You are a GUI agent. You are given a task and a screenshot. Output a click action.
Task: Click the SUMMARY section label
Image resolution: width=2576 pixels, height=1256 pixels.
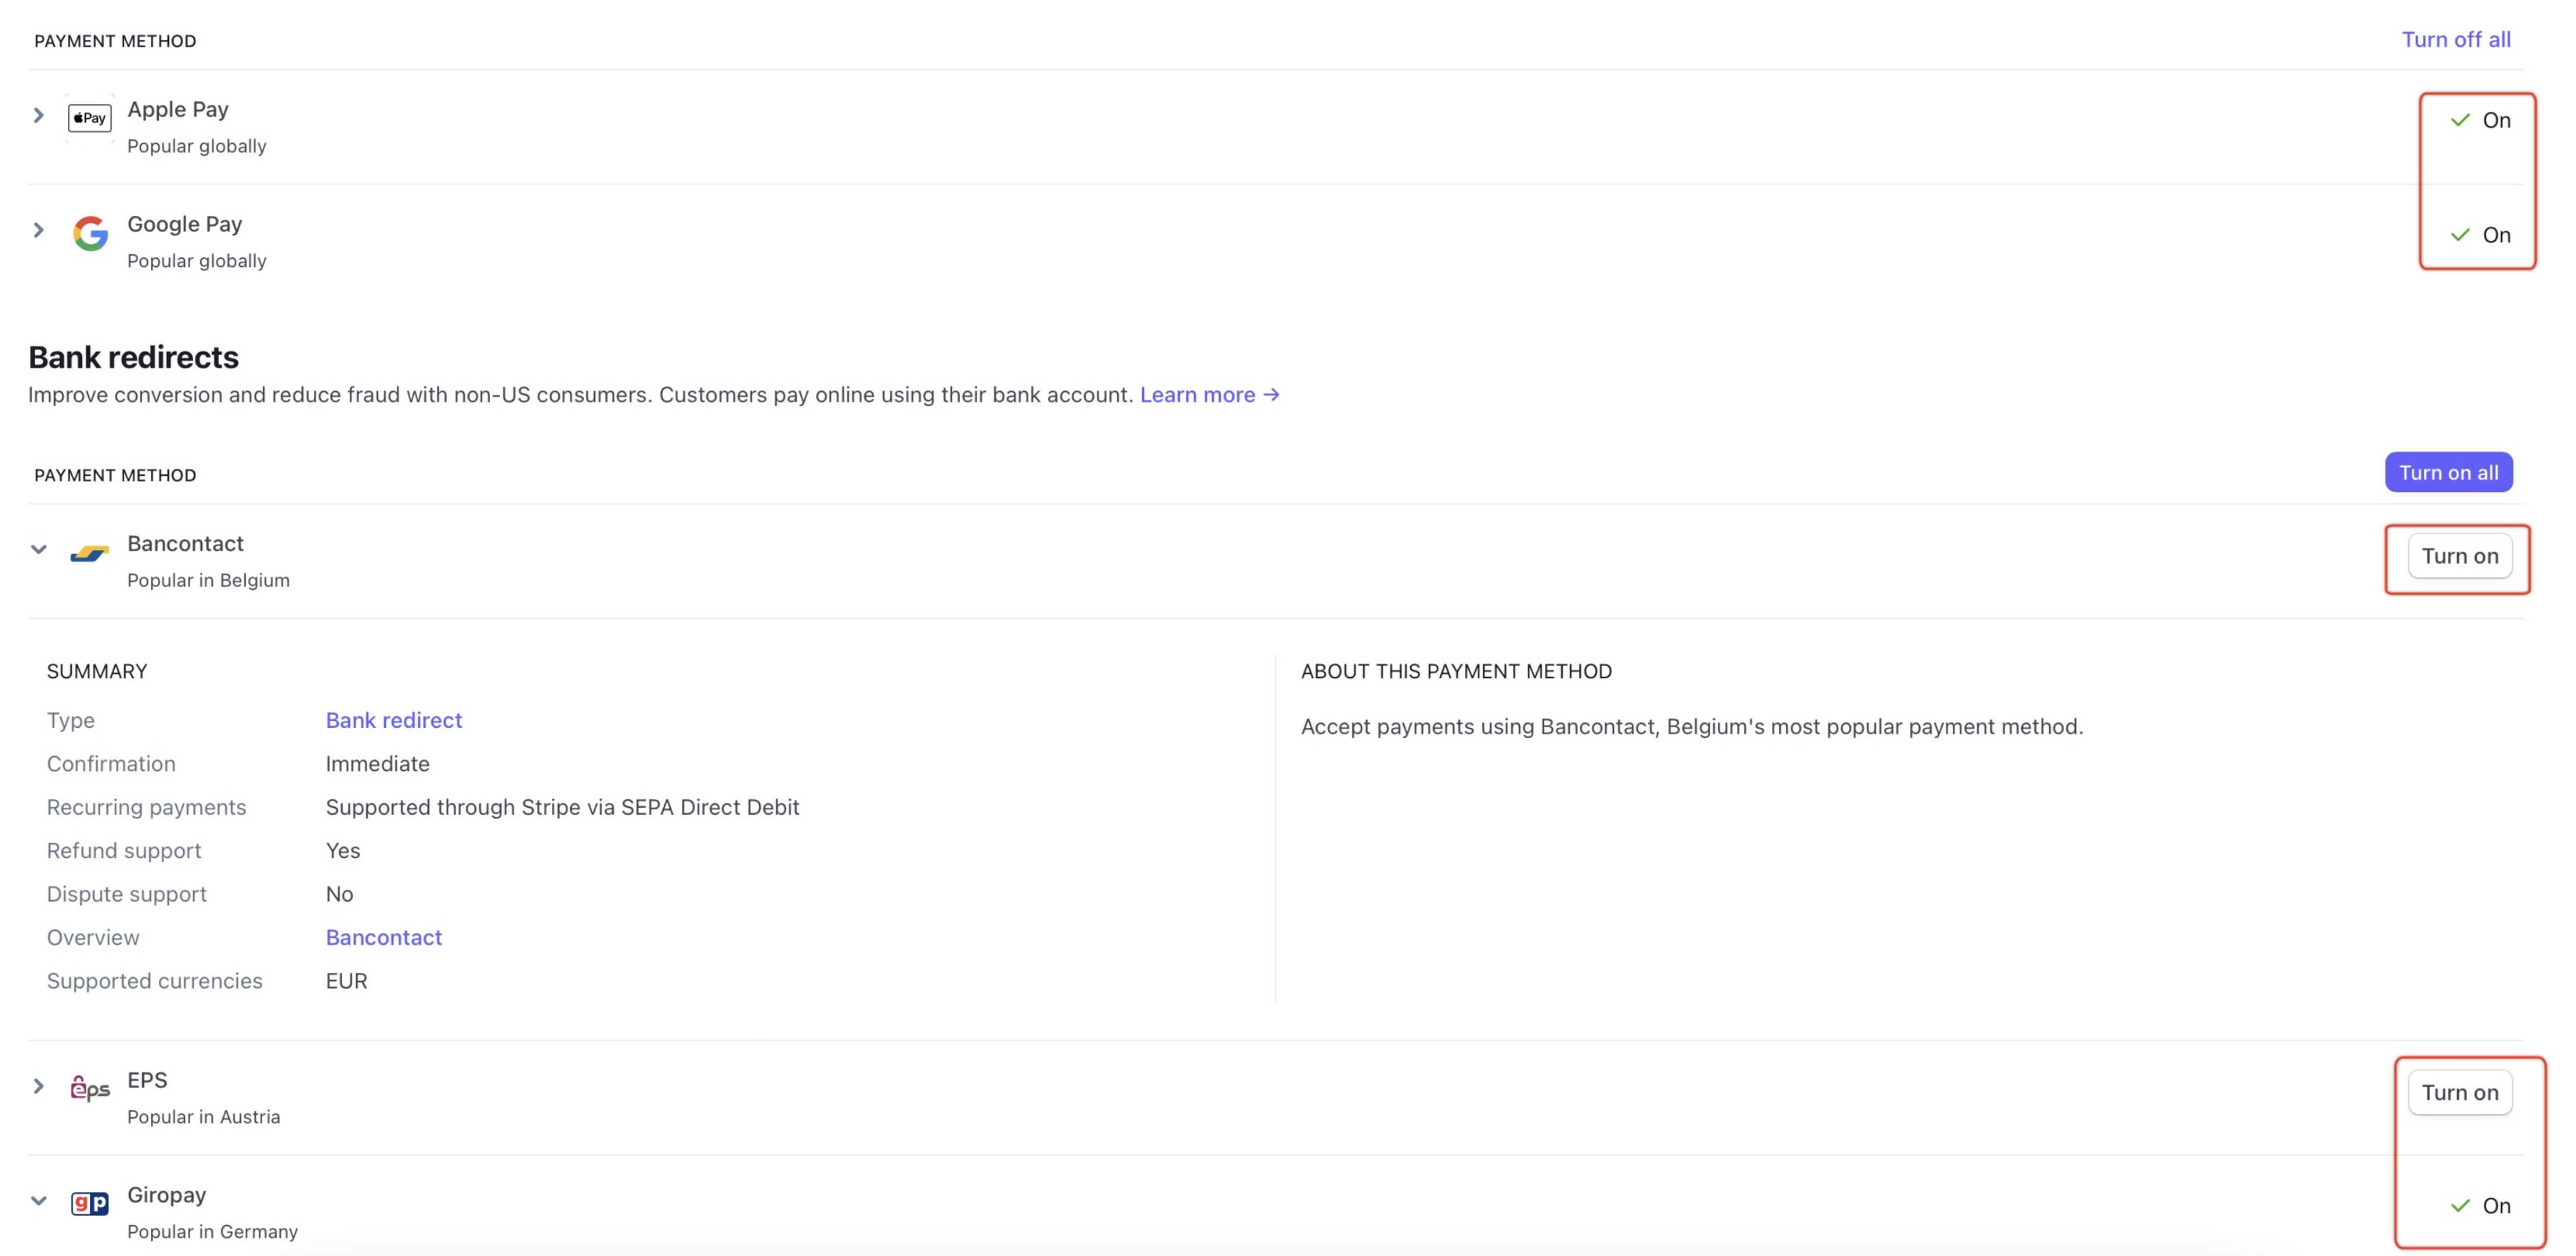97,671
